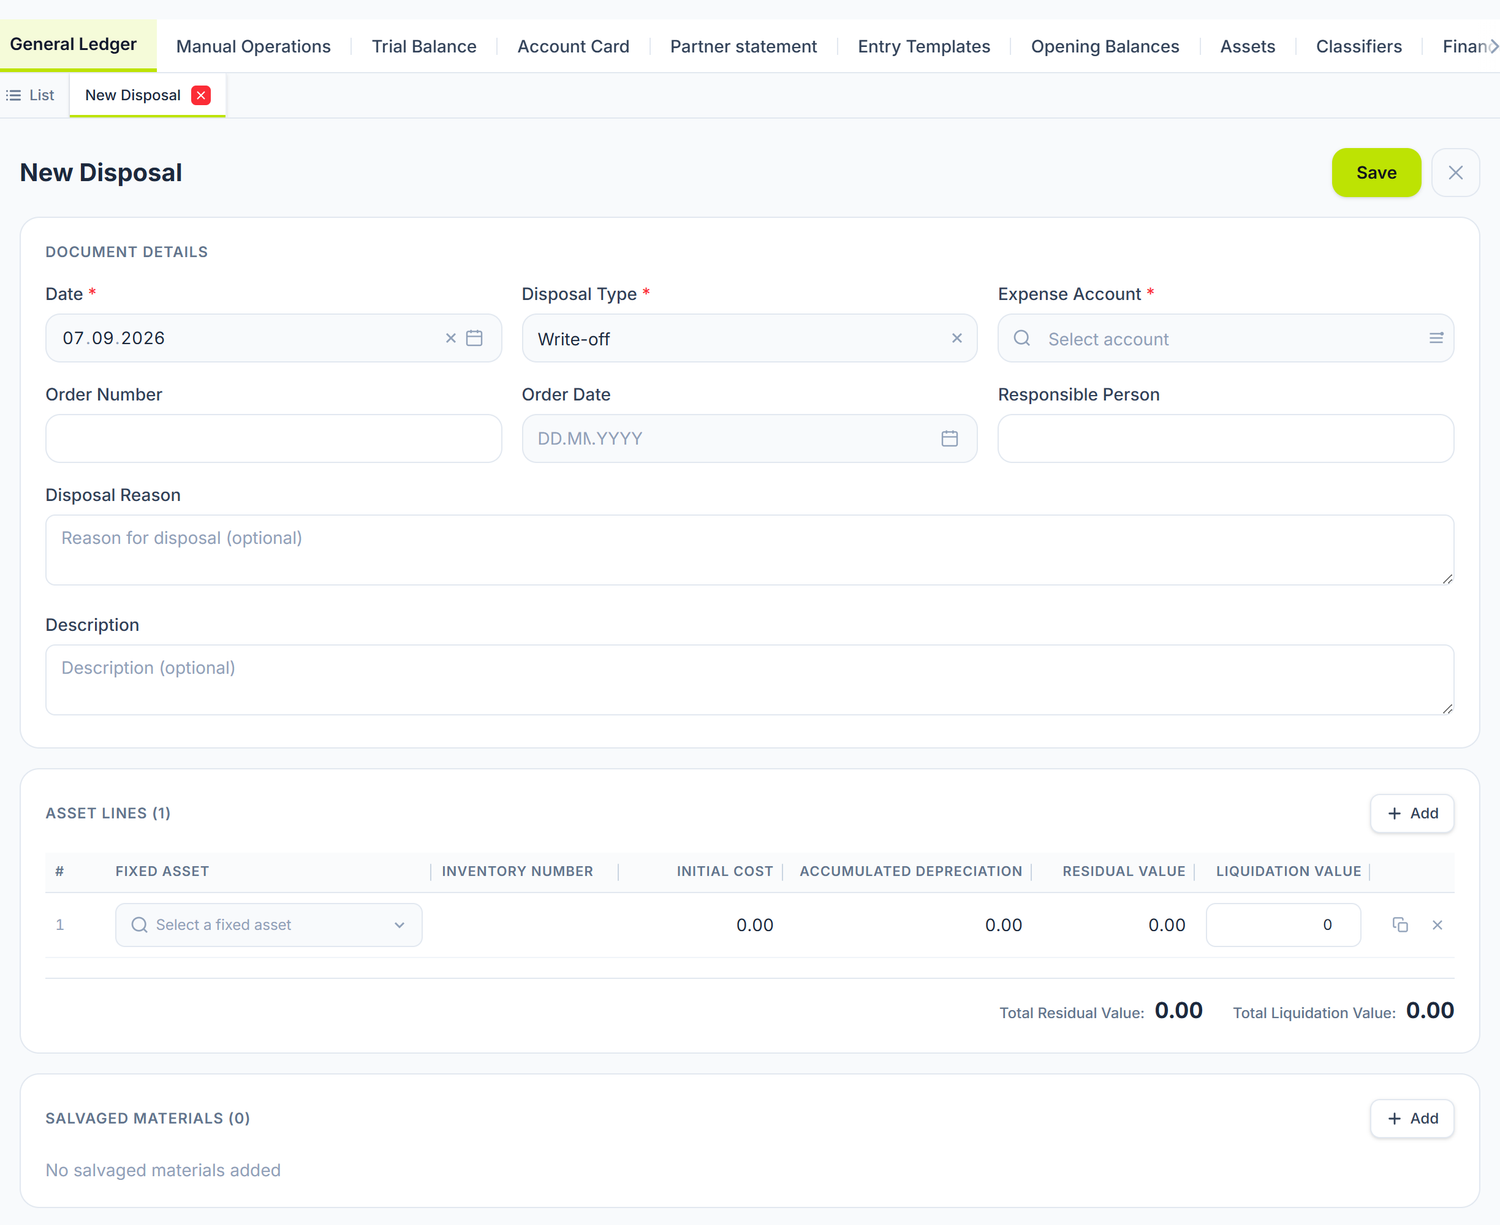Open the Manual Operations tab
Viewport: 1500px width, 1225px height.
pyautogui.click(x=253, y=46)
